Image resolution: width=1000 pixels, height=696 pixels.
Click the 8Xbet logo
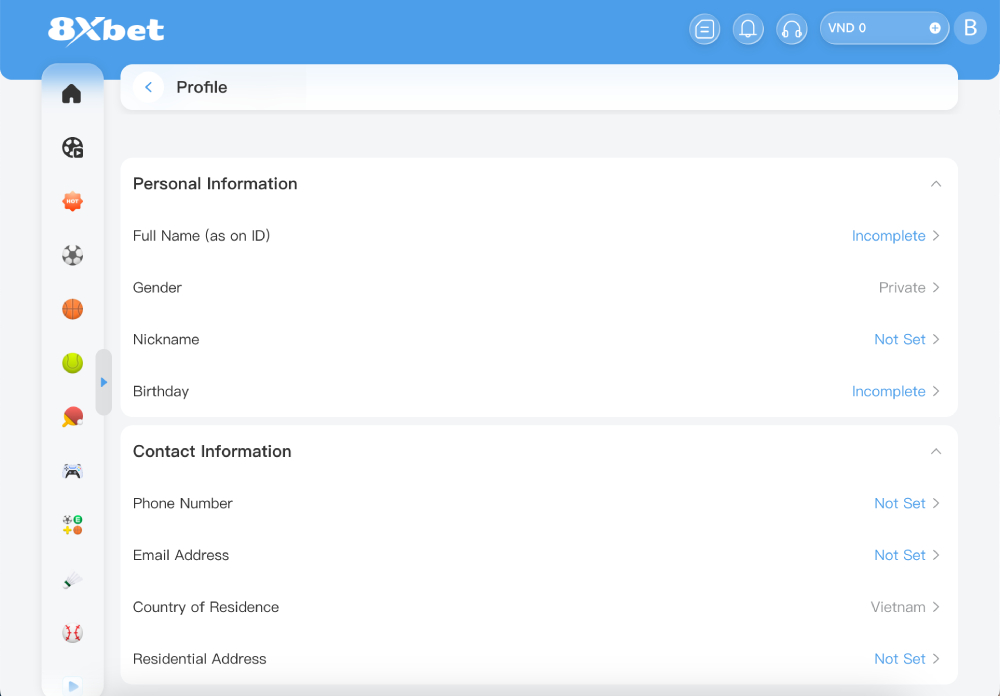click(106, 30)
